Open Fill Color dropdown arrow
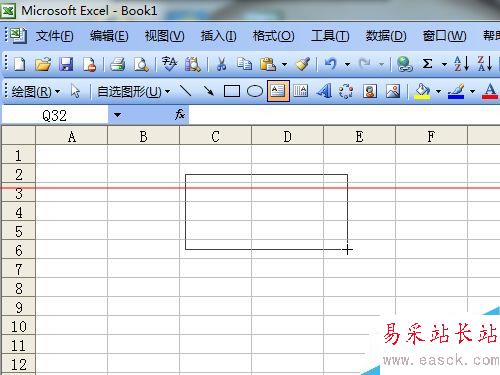Viewport: 500px width, 375px height. (x=438, y=91)
